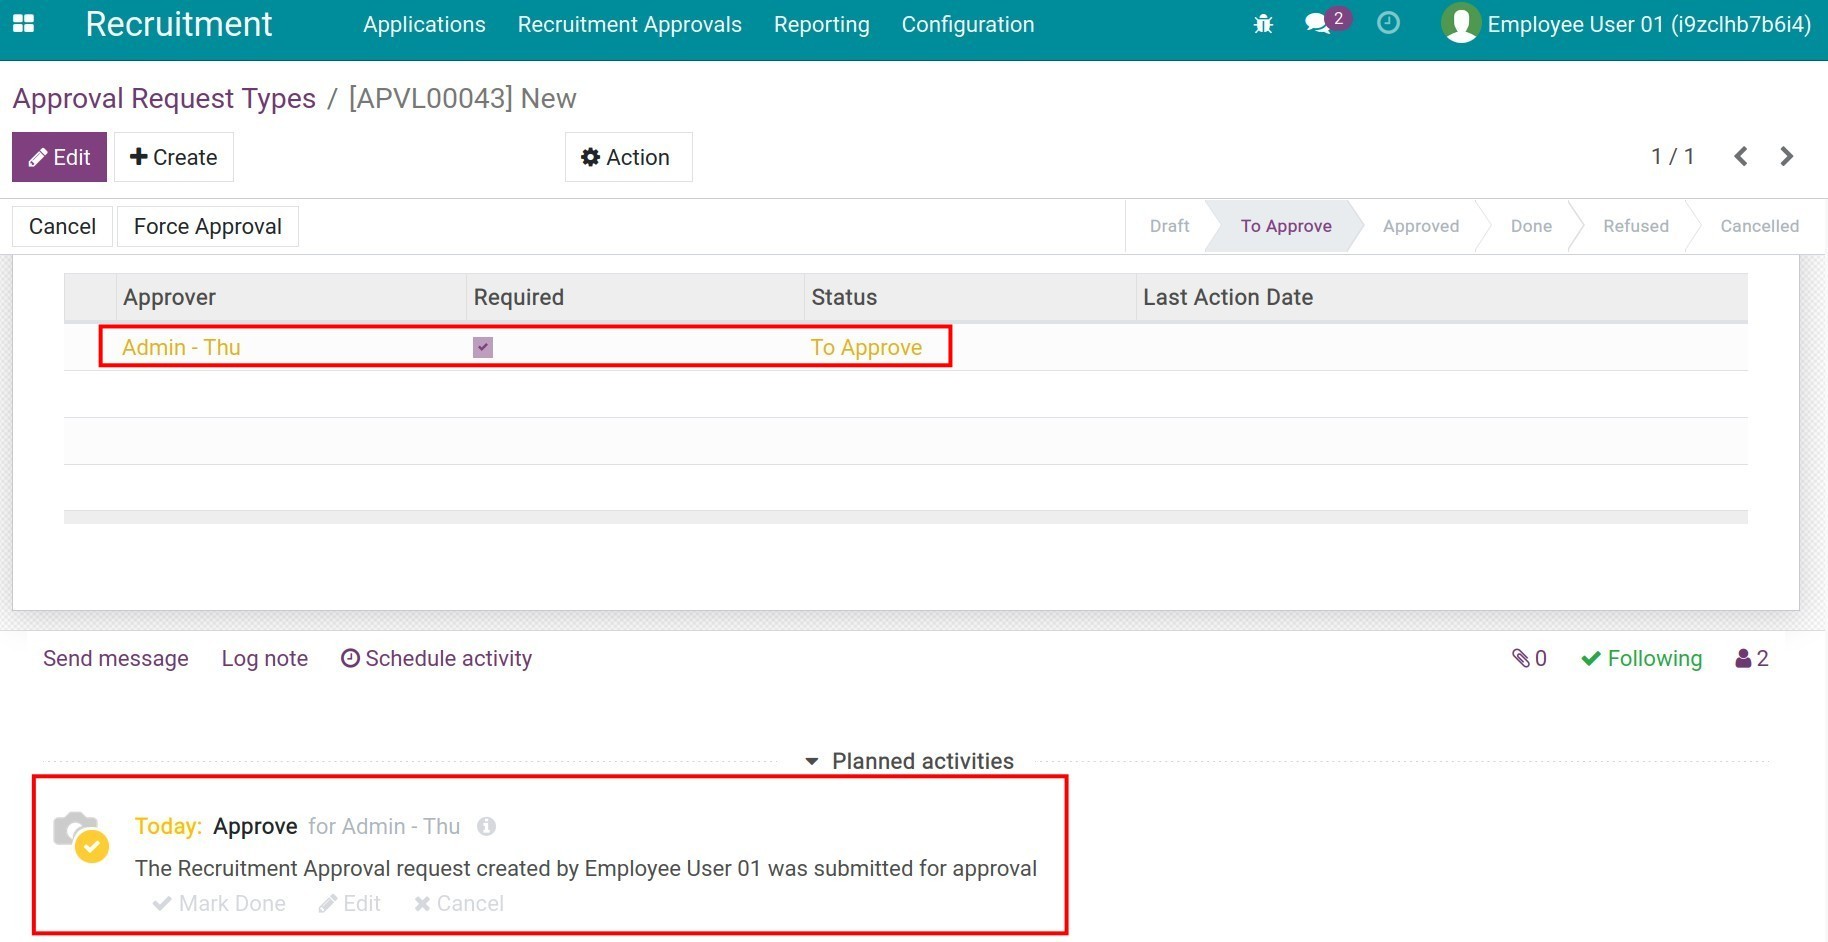This screenshot has width=1828, height=942.
Task: Open the activities clock icon
Action: click(x=1388, y=22)
